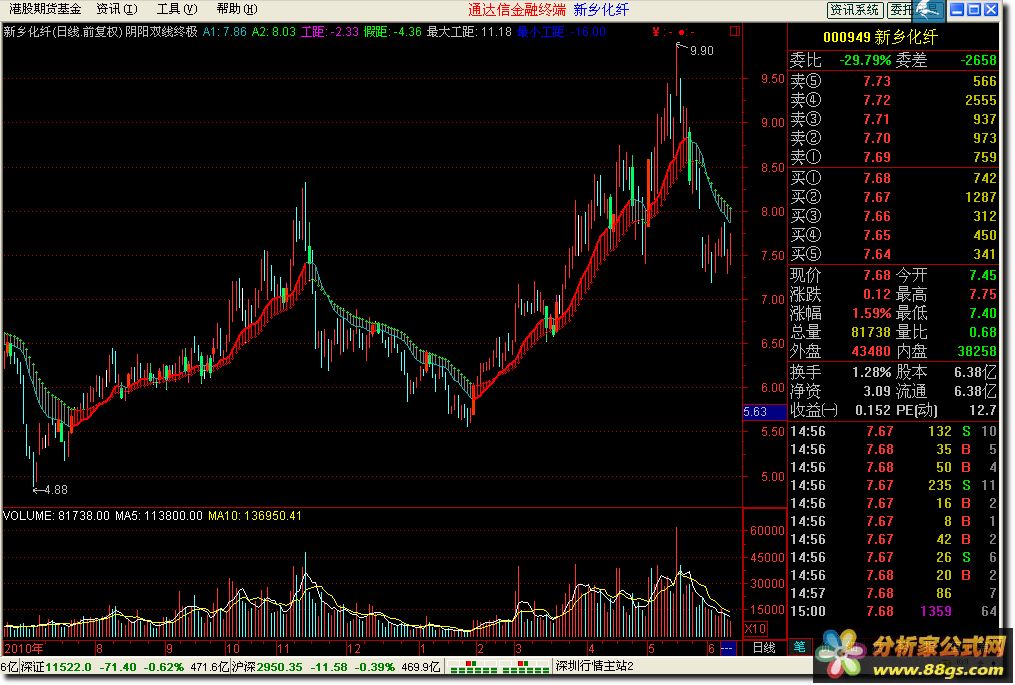Click the 总量 81738 value
Image resolution: width=1015 pixels, height=685 pixels.
(x=871, y=332)
